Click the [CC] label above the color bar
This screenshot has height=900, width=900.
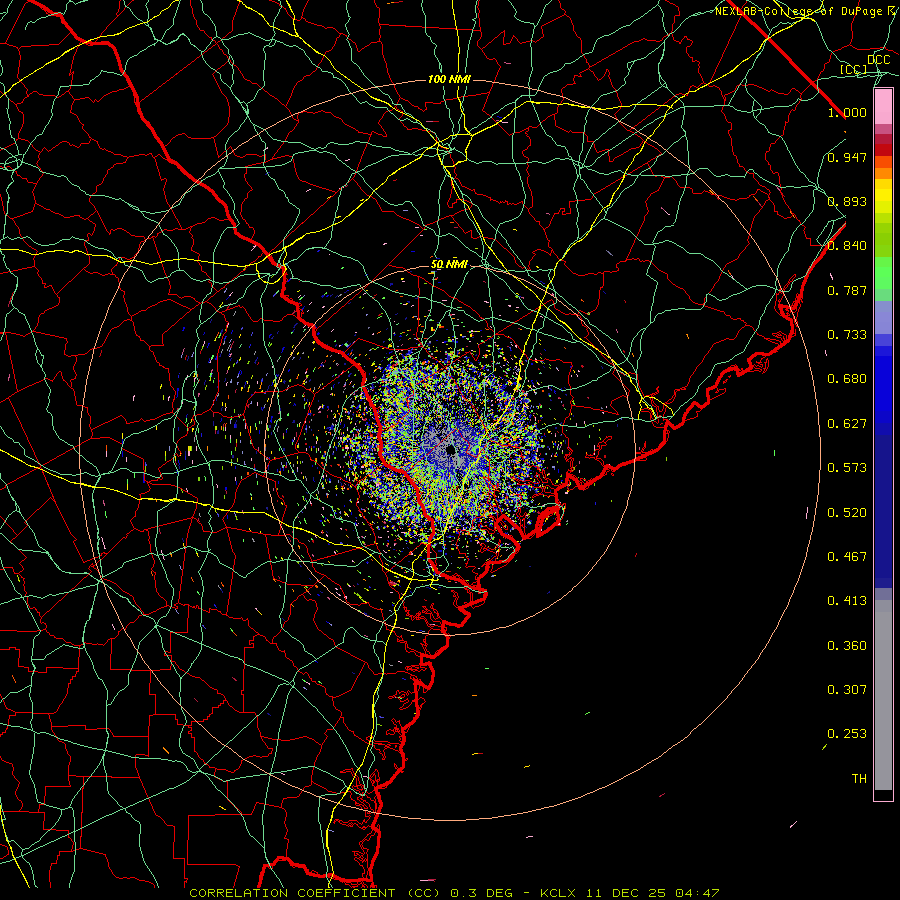click(x=854, y=70)
